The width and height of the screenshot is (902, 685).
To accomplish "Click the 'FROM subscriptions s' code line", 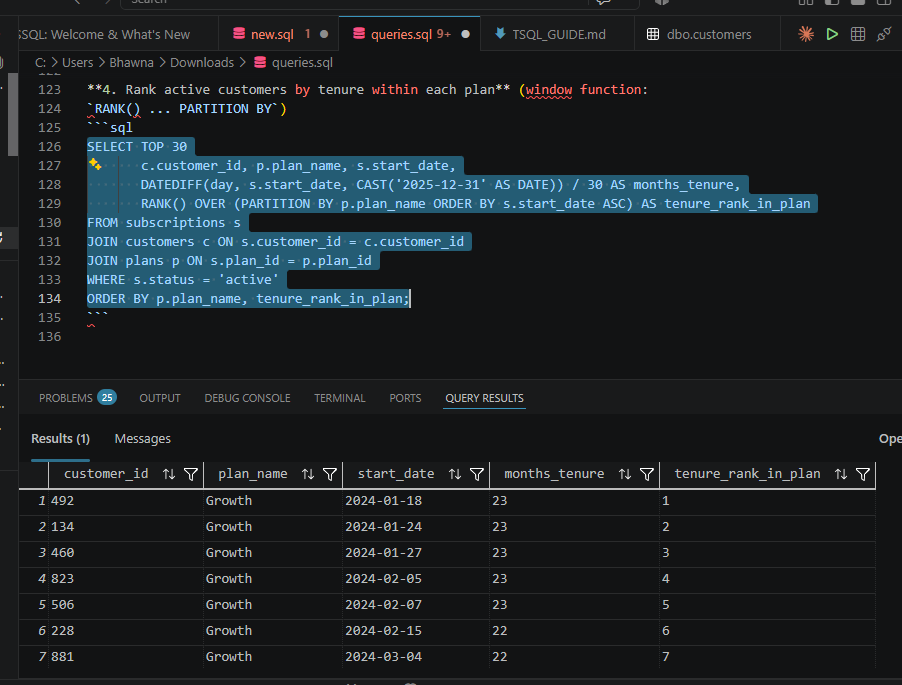I will click(163, 223).
